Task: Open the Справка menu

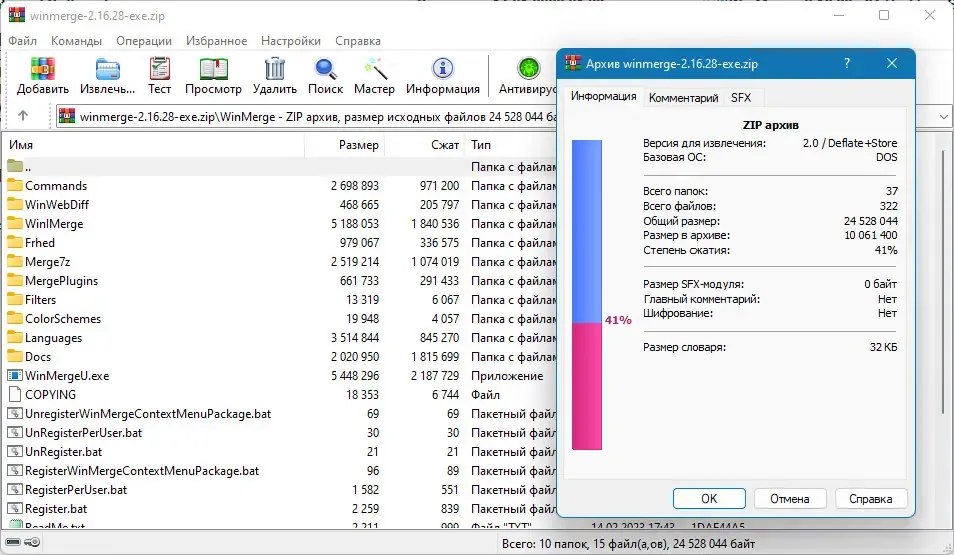Action: pos(358,41)
